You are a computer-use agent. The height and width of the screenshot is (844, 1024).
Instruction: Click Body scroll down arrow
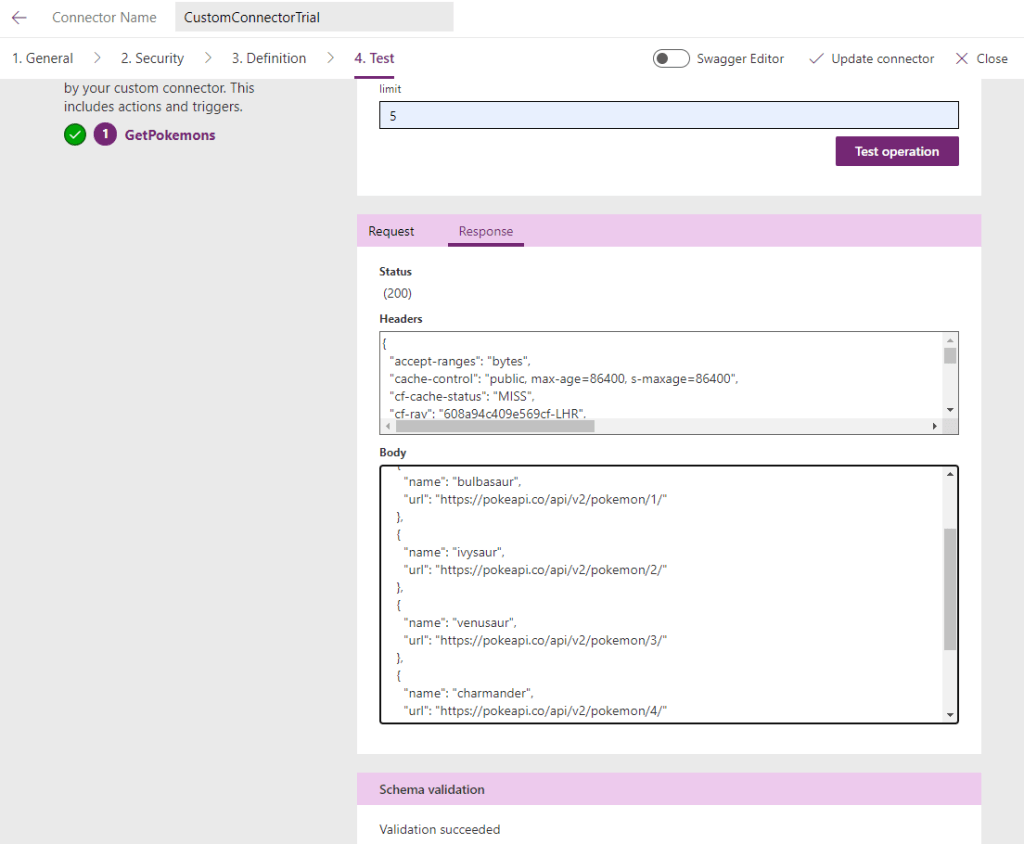(x=949, y=713)
